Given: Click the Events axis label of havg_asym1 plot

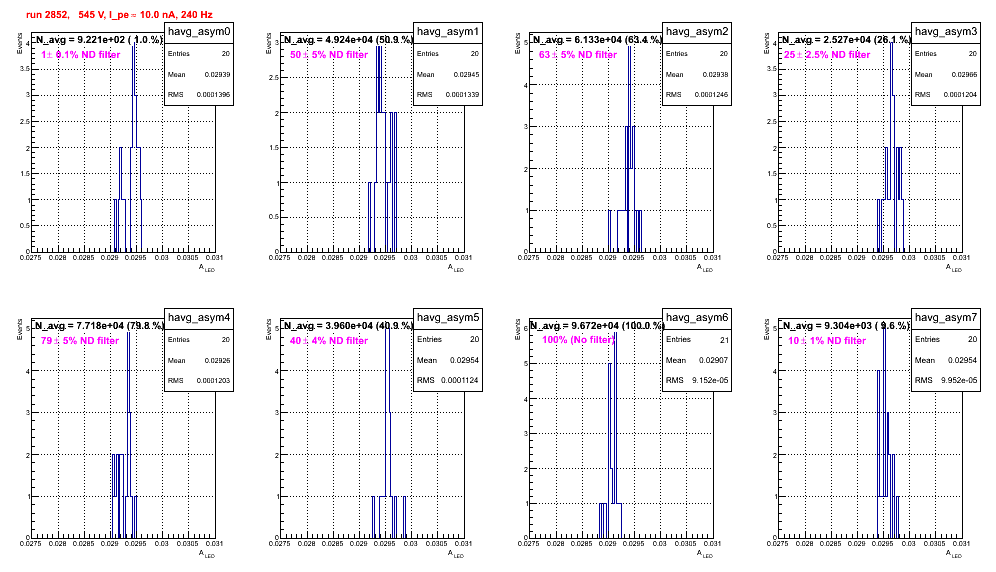Looking at the screenshot, I should coord(269,43).
